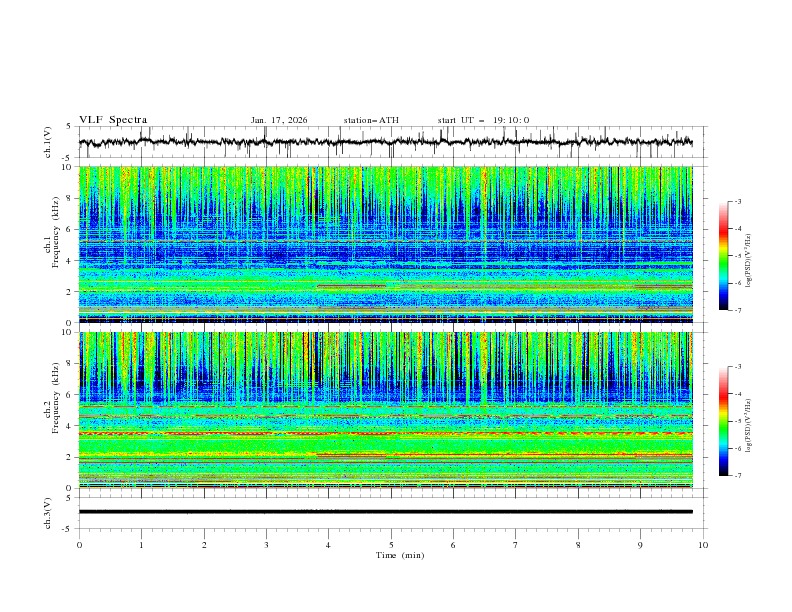The width and height of the screenshot is (792, 612).
Task: Click the "-3" tick on lower color bar
Action: [x=737, y=367]
